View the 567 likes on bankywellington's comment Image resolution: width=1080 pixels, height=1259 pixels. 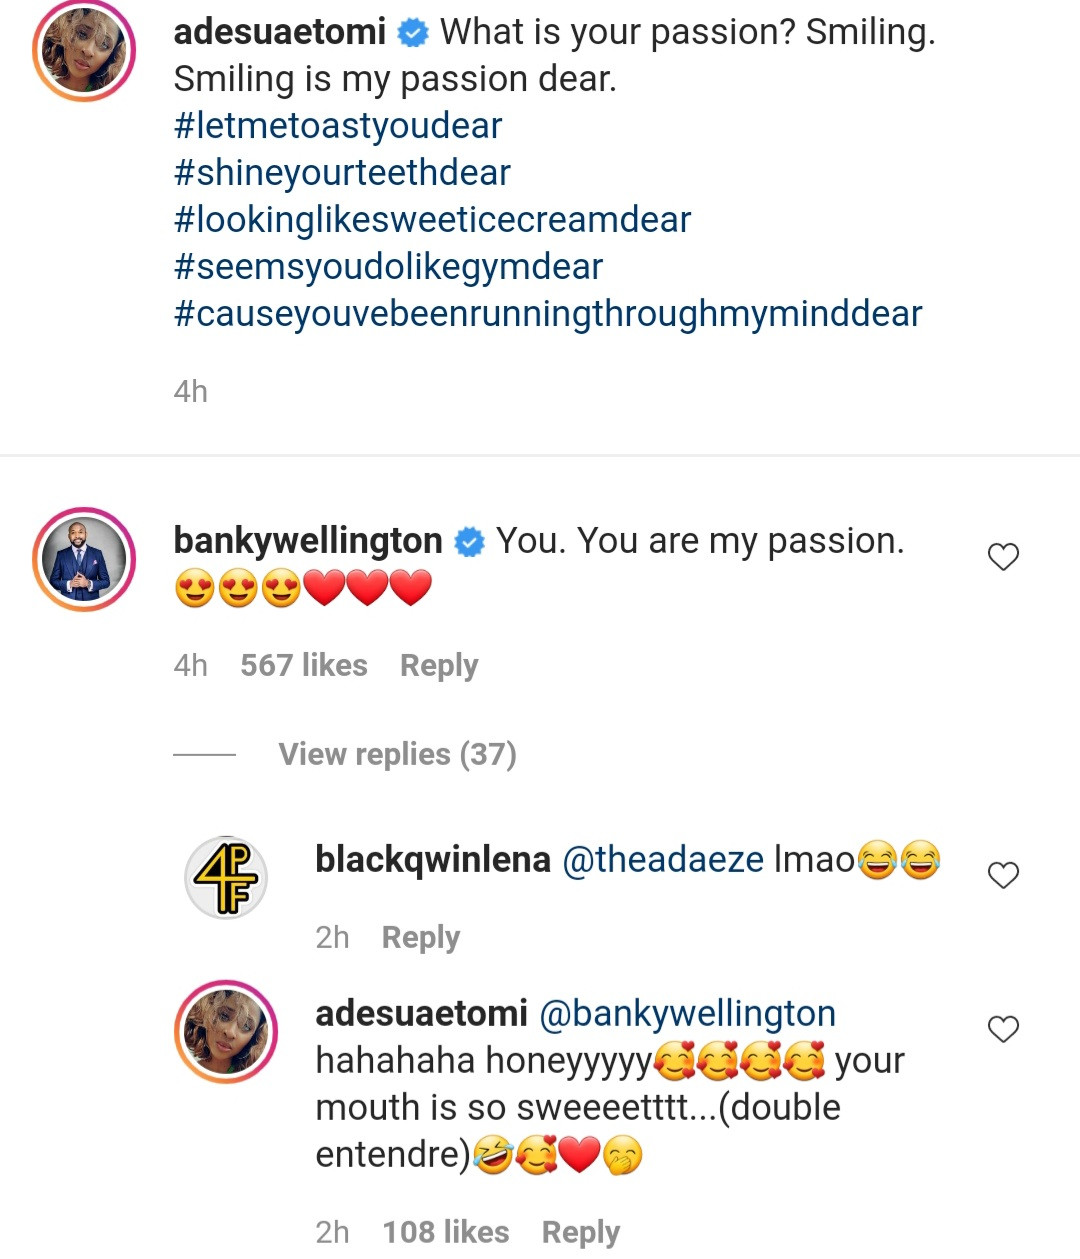(304, 666)
